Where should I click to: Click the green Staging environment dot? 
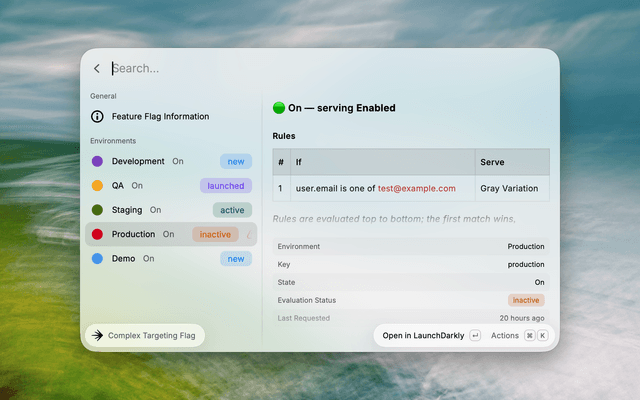pyautogui.click(x=97, y=210)
